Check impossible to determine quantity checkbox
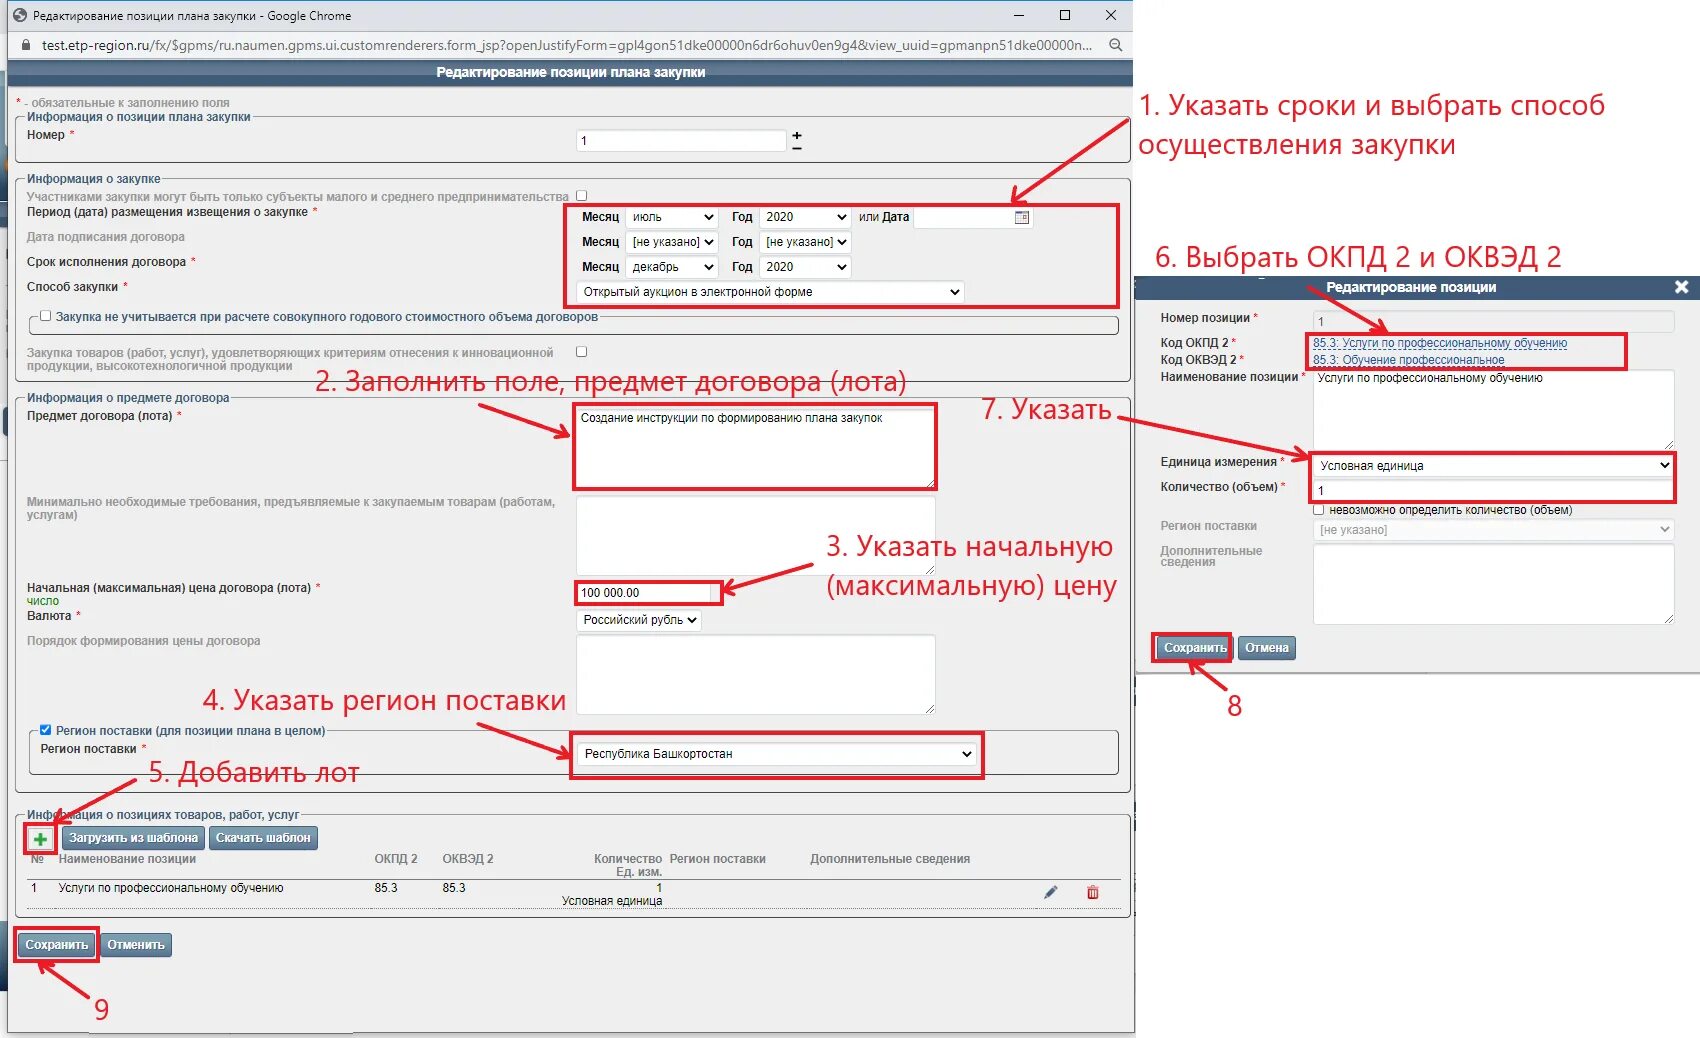This screenshot has height=1038, width=1700. (1319, 510)
